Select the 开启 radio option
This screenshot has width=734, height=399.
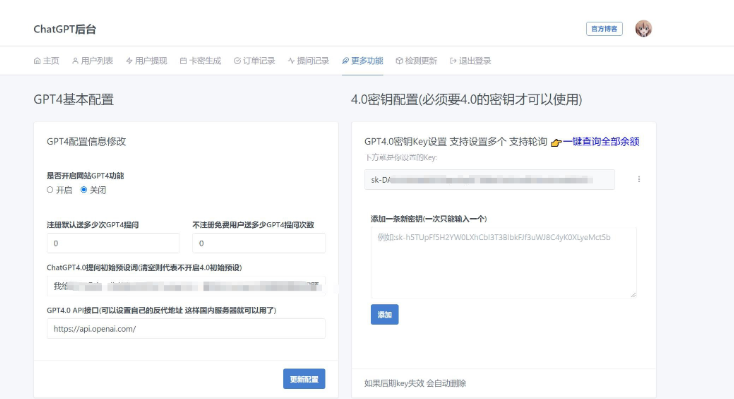50,190
